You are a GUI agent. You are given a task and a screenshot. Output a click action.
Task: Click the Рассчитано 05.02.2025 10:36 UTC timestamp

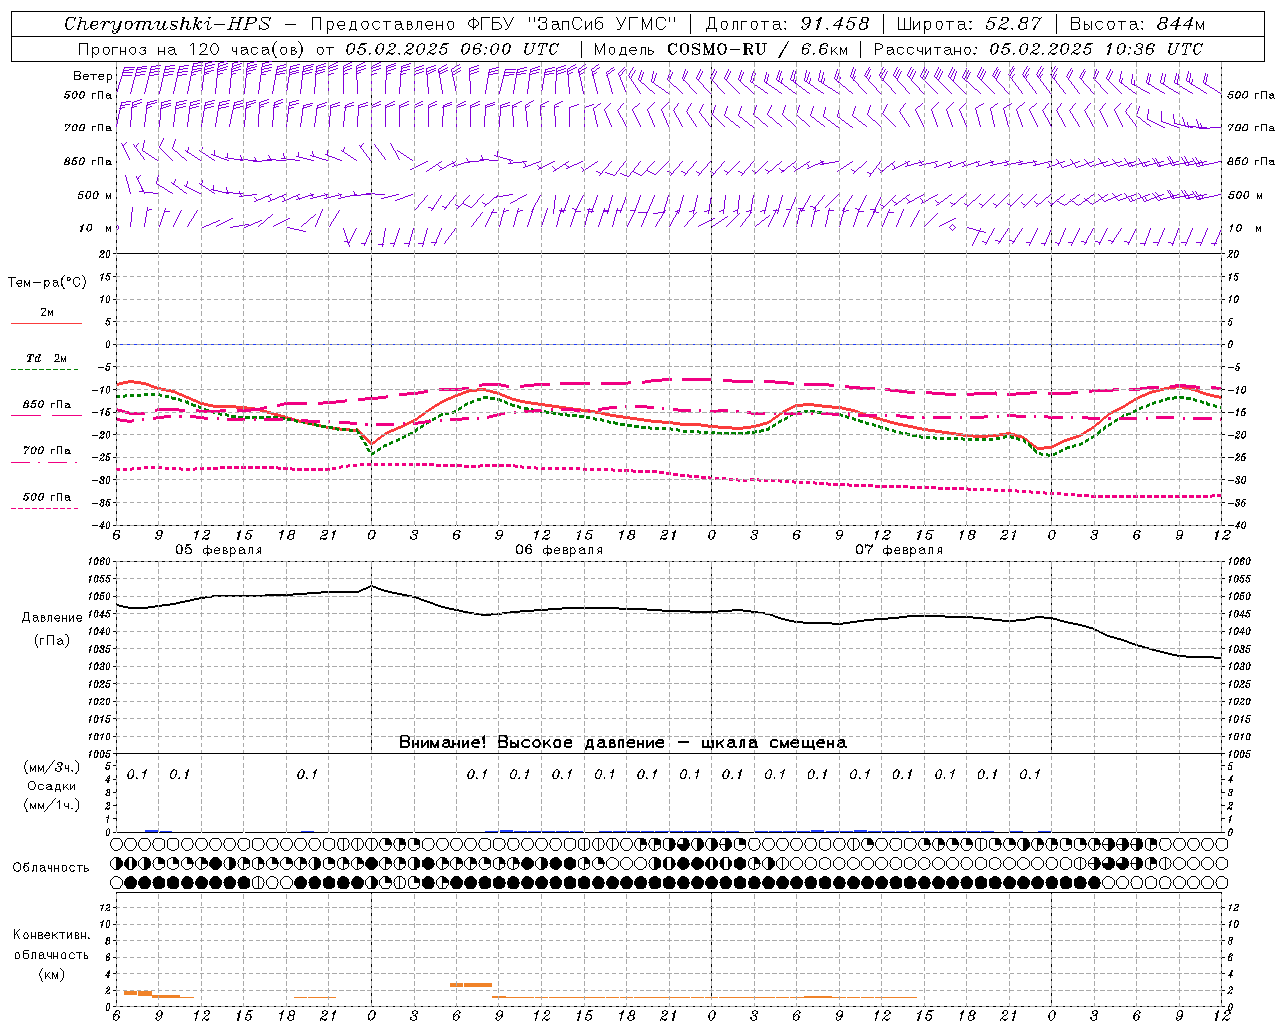[x=1038, y=49]
